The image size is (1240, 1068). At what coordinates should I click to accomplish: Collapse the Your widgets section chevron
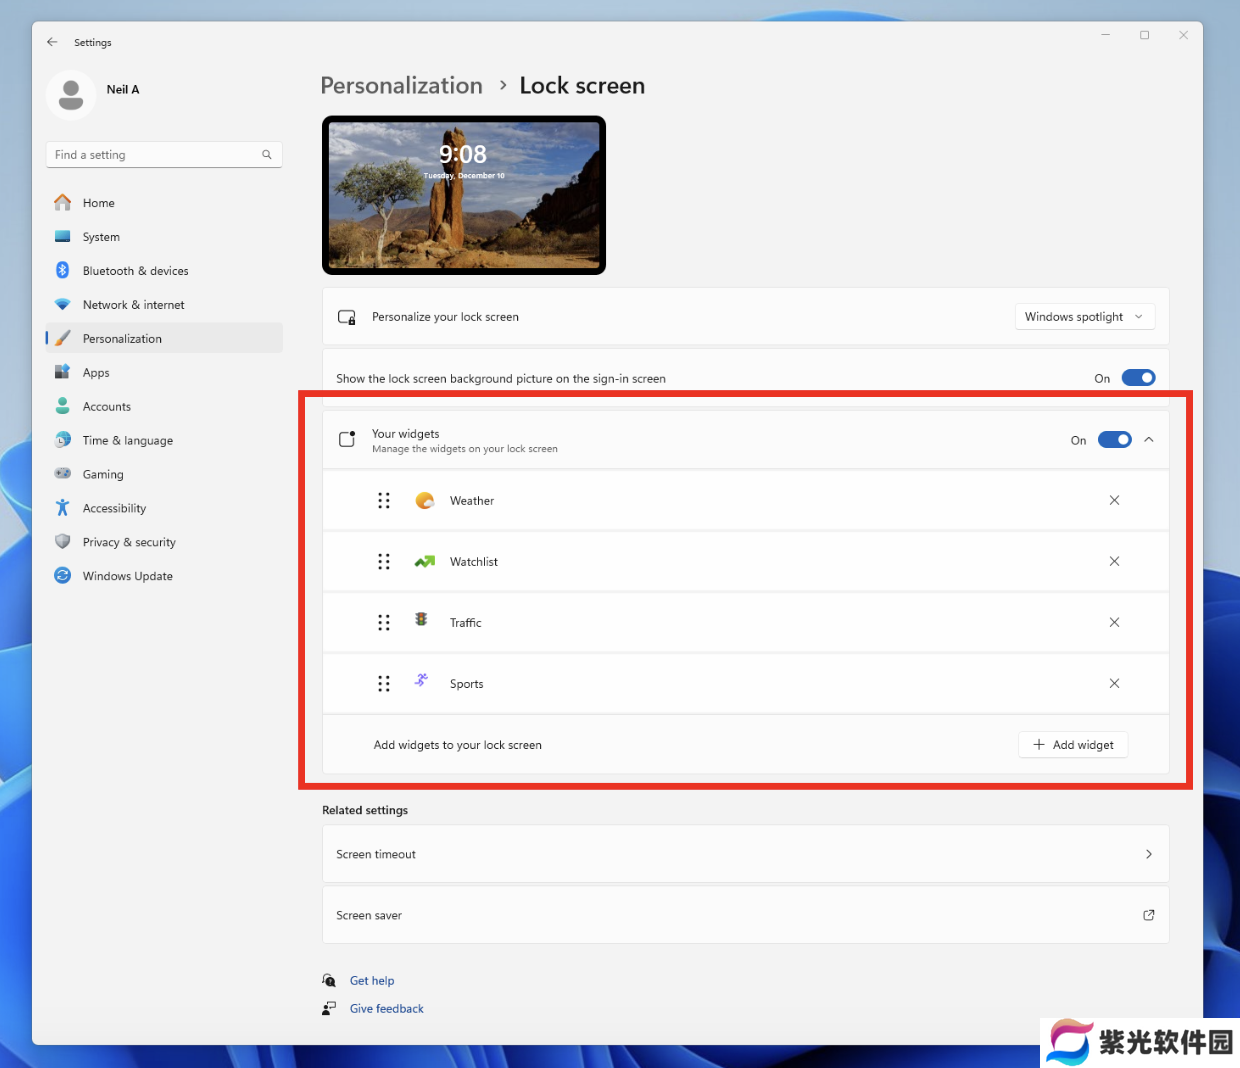pyautogui.click(x=1149, y=440)
